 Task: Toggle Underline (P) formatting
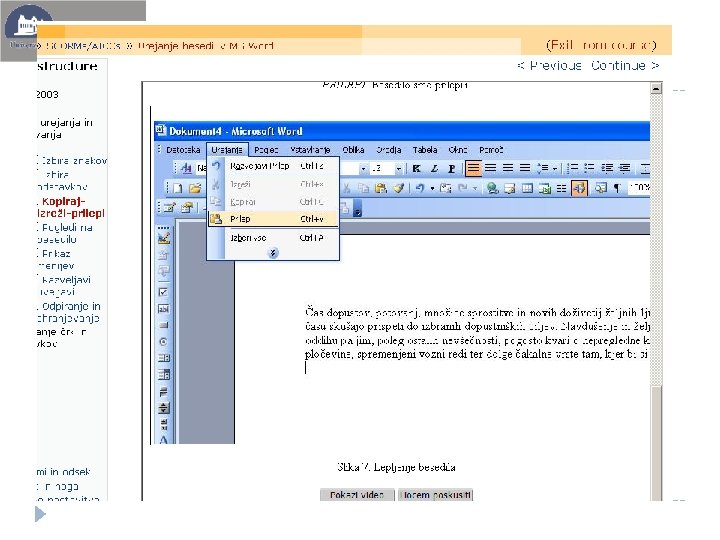point(452,169)
